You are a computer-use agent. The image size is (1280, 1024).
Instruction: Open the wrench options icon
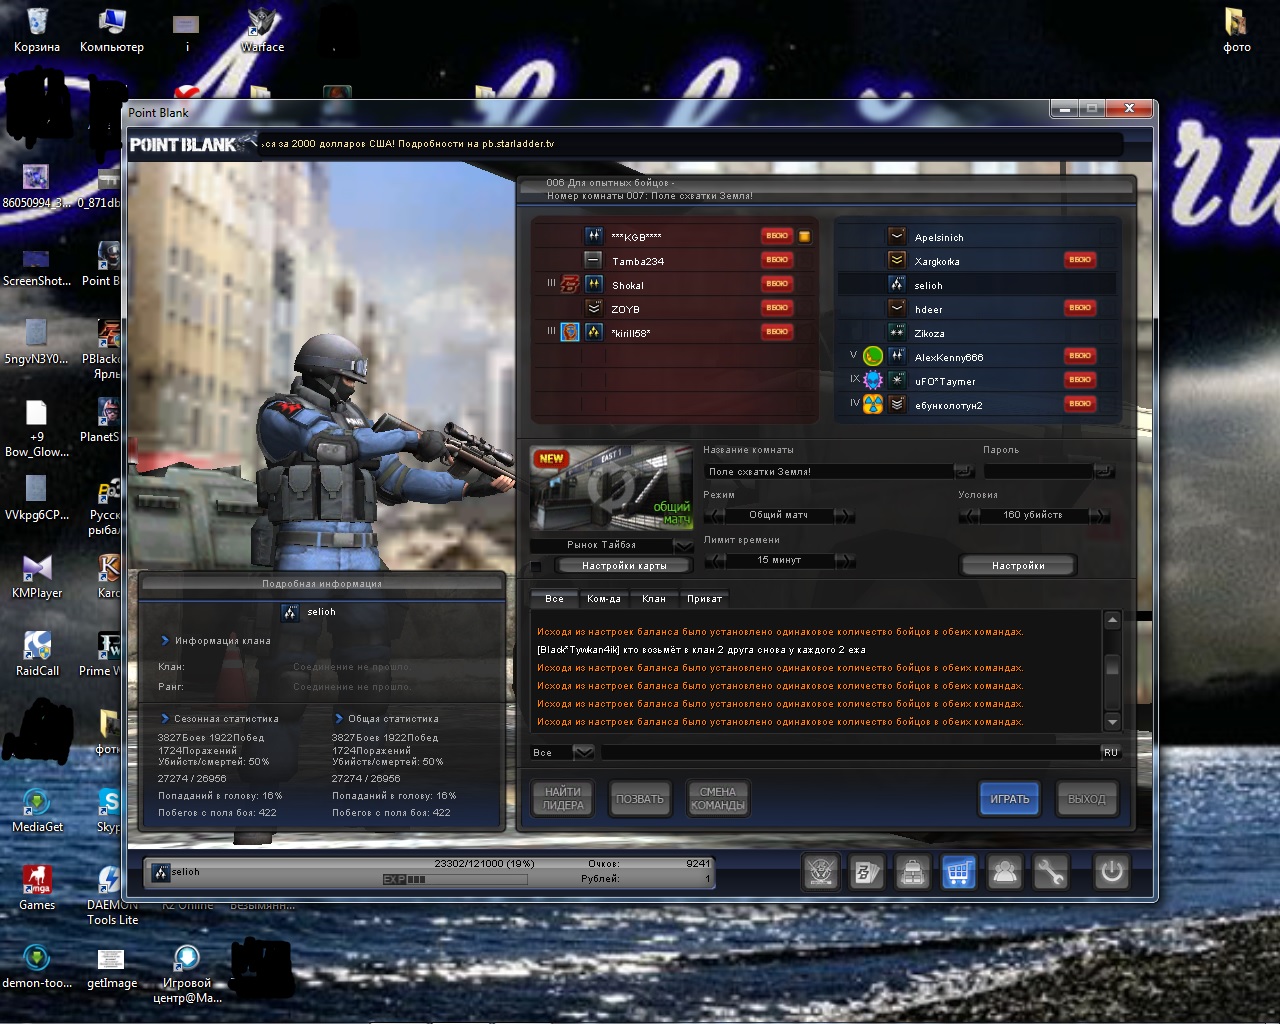[x=1050, y=873]
